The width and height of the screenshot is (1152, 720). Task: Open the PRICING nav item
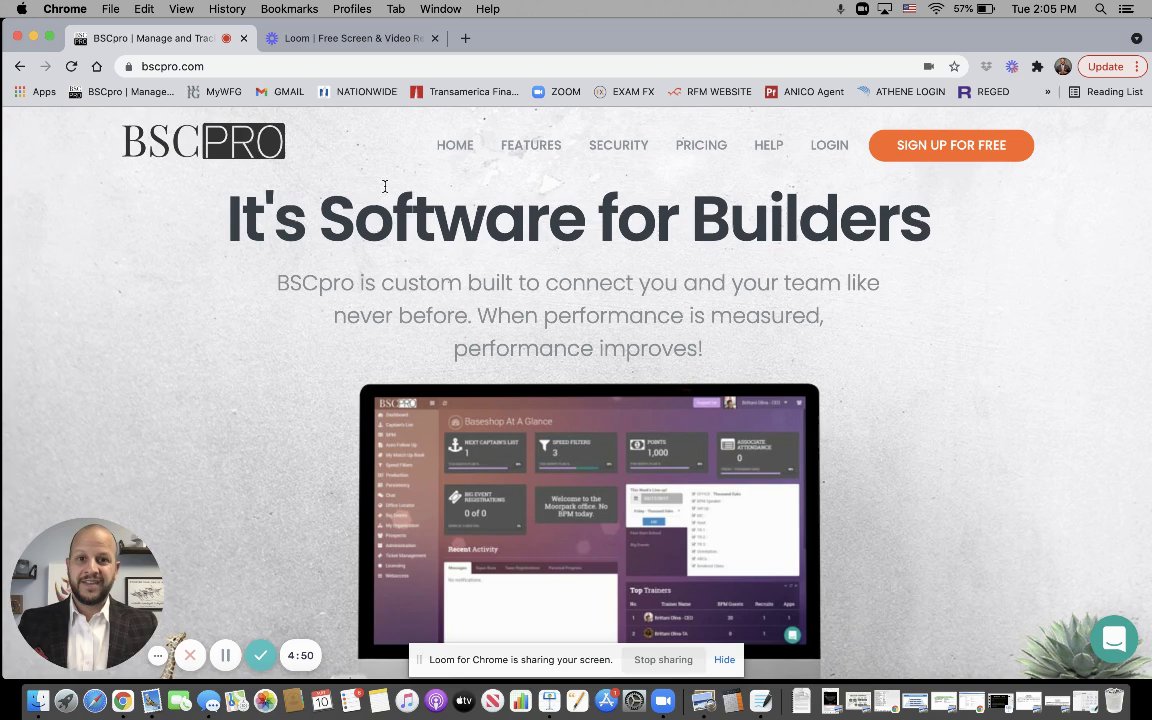coord(701,145)
